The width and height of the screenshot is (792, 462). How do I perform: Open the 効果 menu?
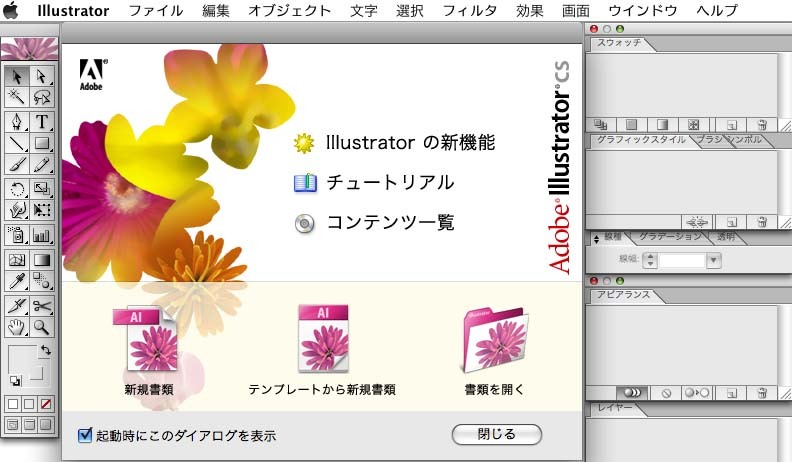pos(529,10)
